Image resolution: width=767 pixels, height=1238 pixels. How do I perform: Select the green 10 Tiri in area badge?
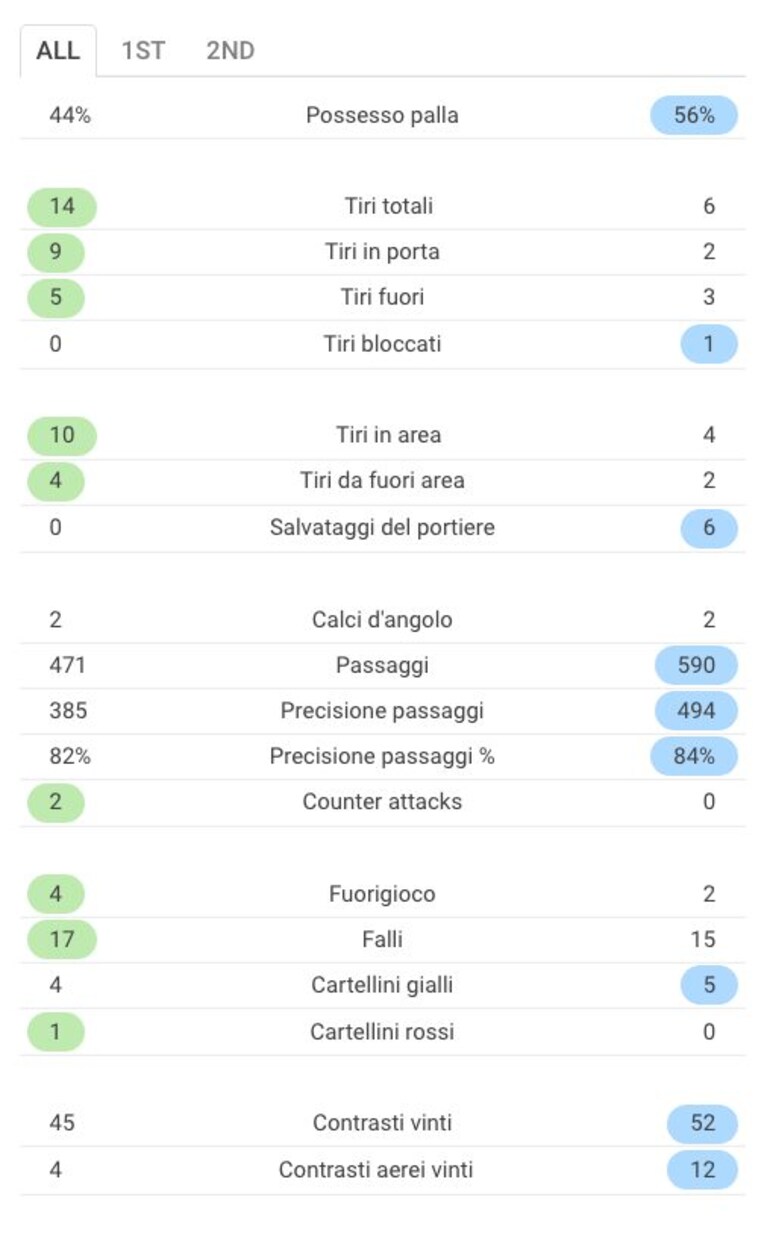[x=62, y=436]
